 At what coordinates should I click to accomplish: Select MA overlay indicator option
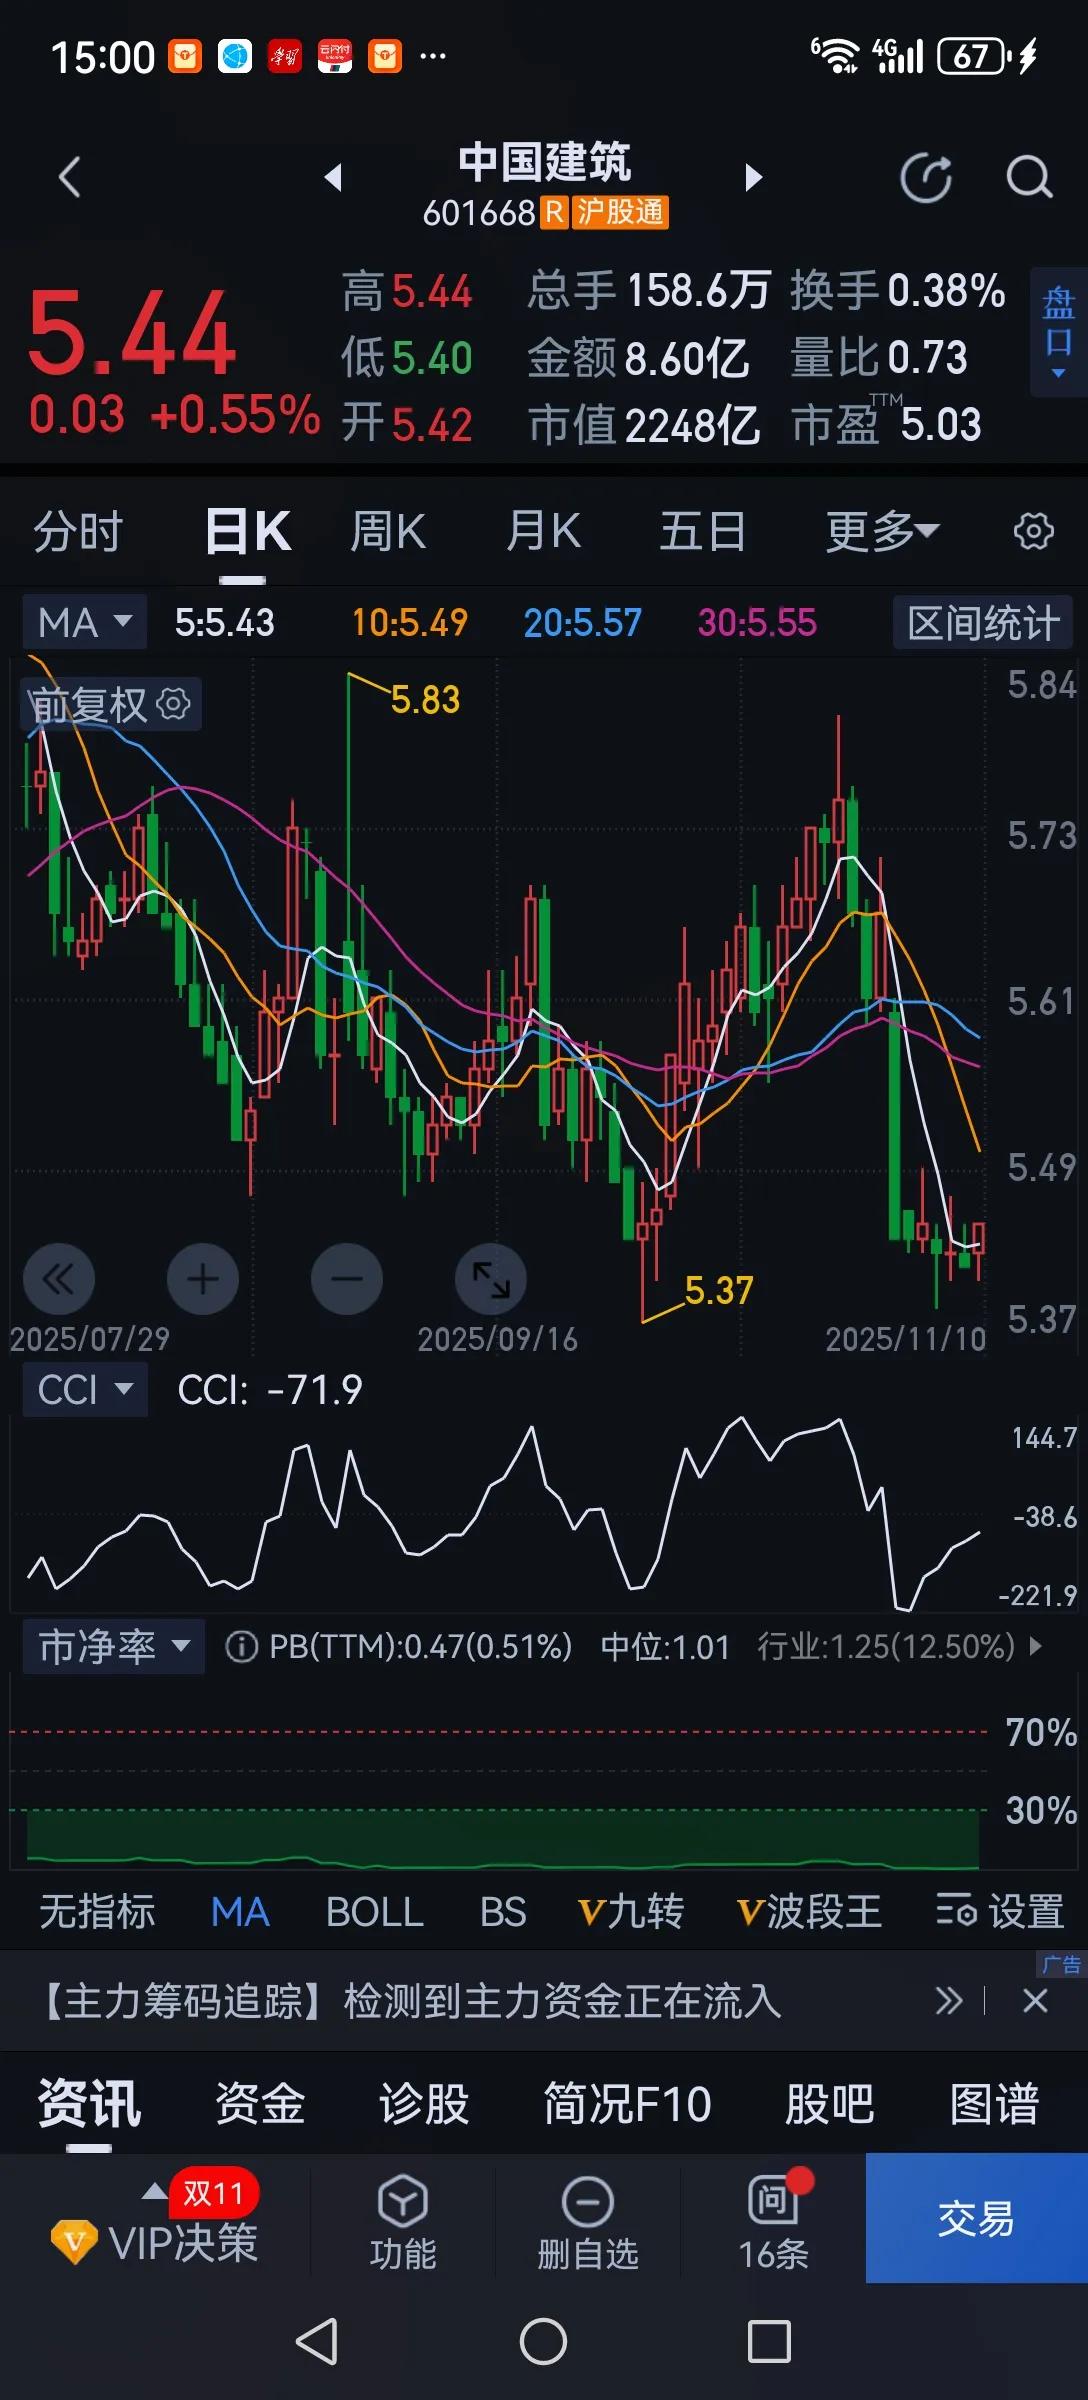click(x=240, y=1911)
